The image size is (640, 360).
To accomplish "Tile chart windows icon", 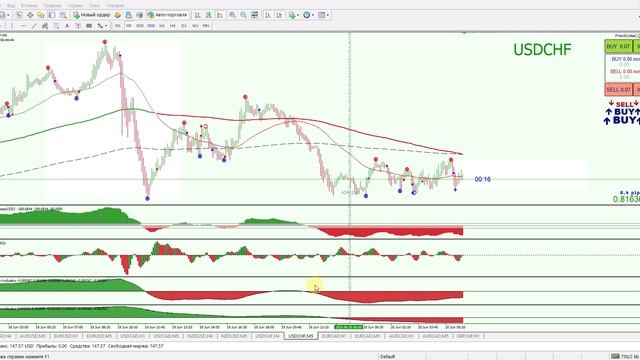I will point(254,15).
